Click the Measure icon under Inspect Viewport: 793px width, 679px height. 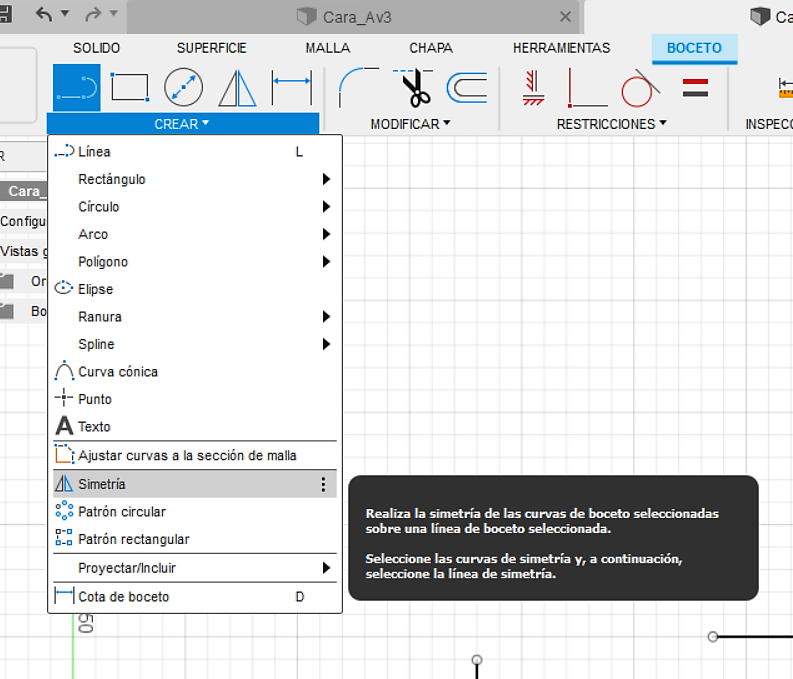[x=785, y=88]
